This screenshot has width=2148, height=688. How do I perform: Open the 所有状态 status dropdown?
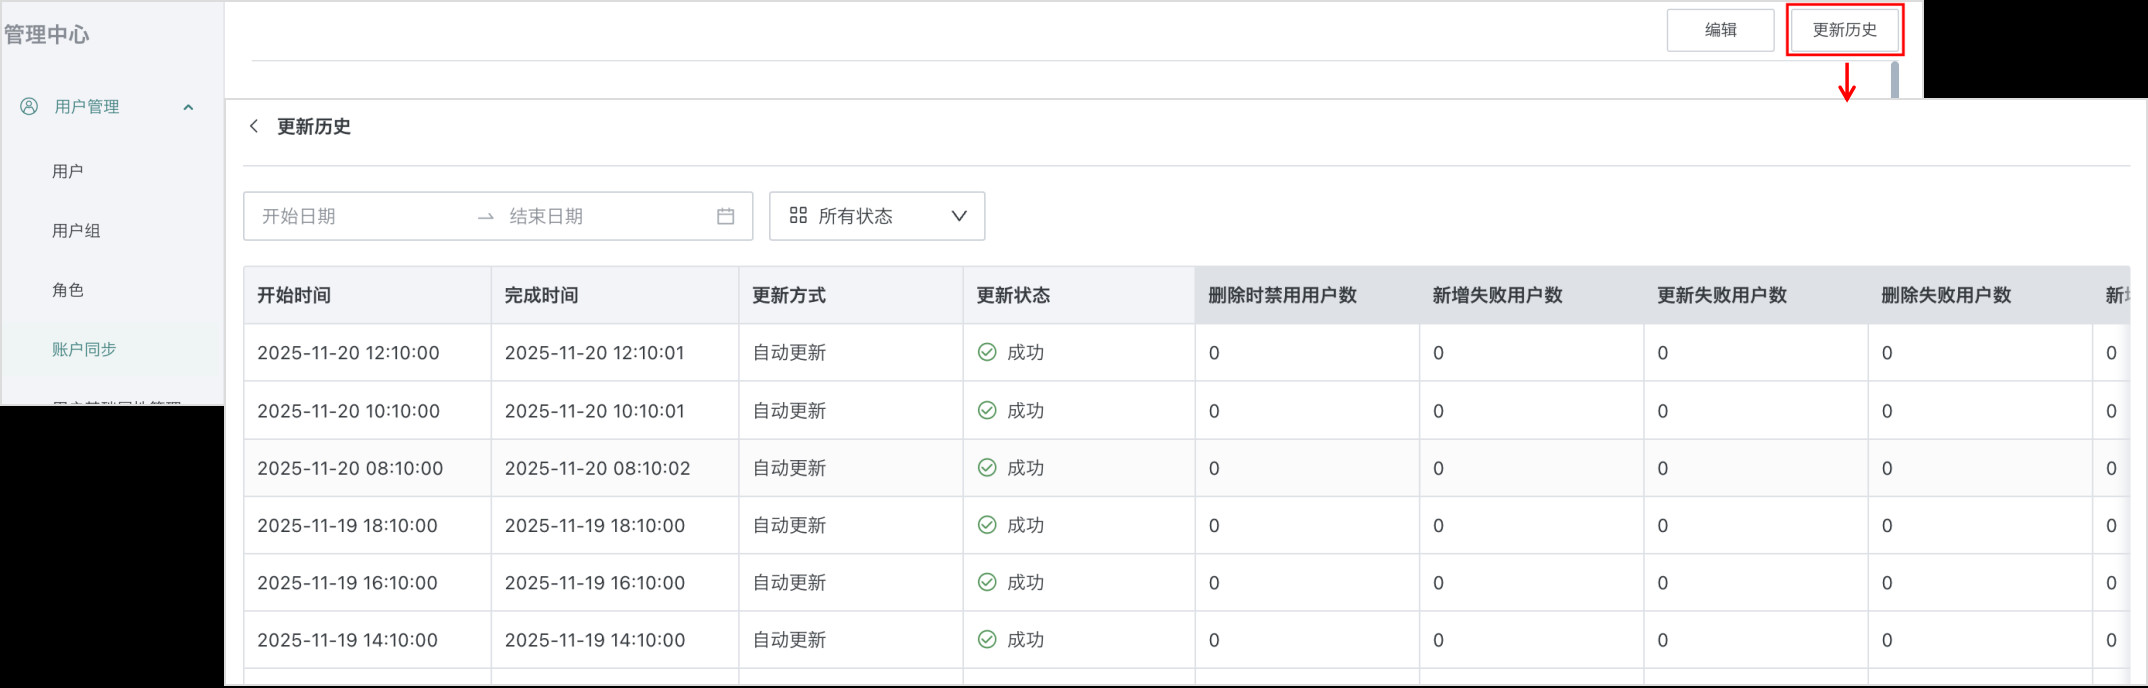(x=875, y=216)
